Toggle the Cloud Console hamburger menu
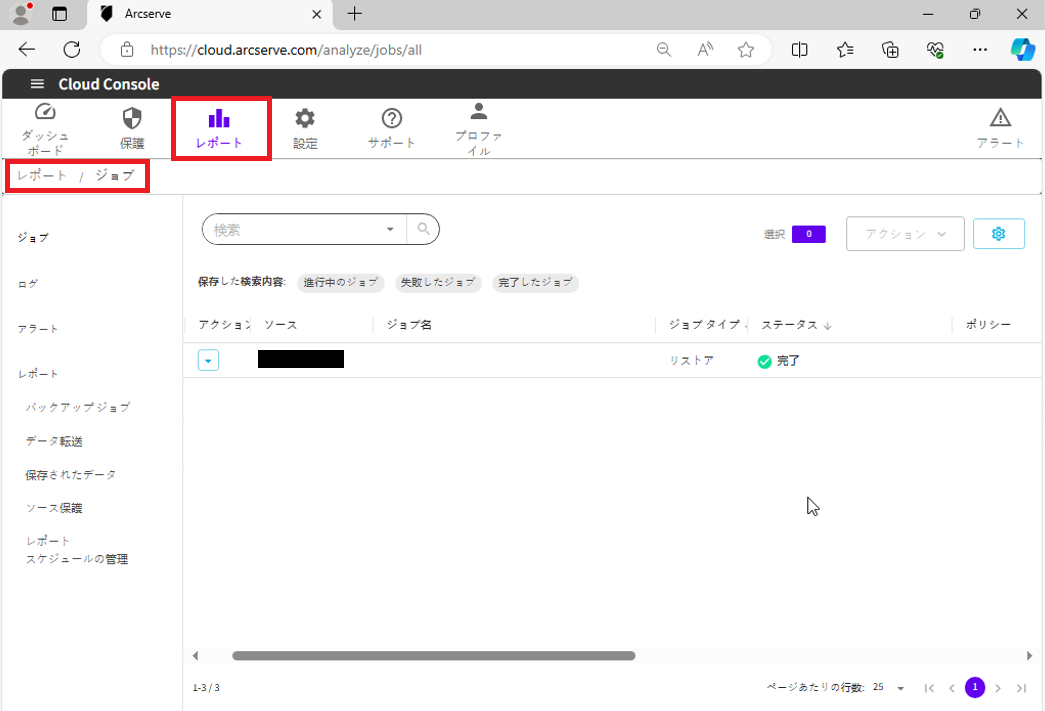The image size is (1045, 711). 37,84
